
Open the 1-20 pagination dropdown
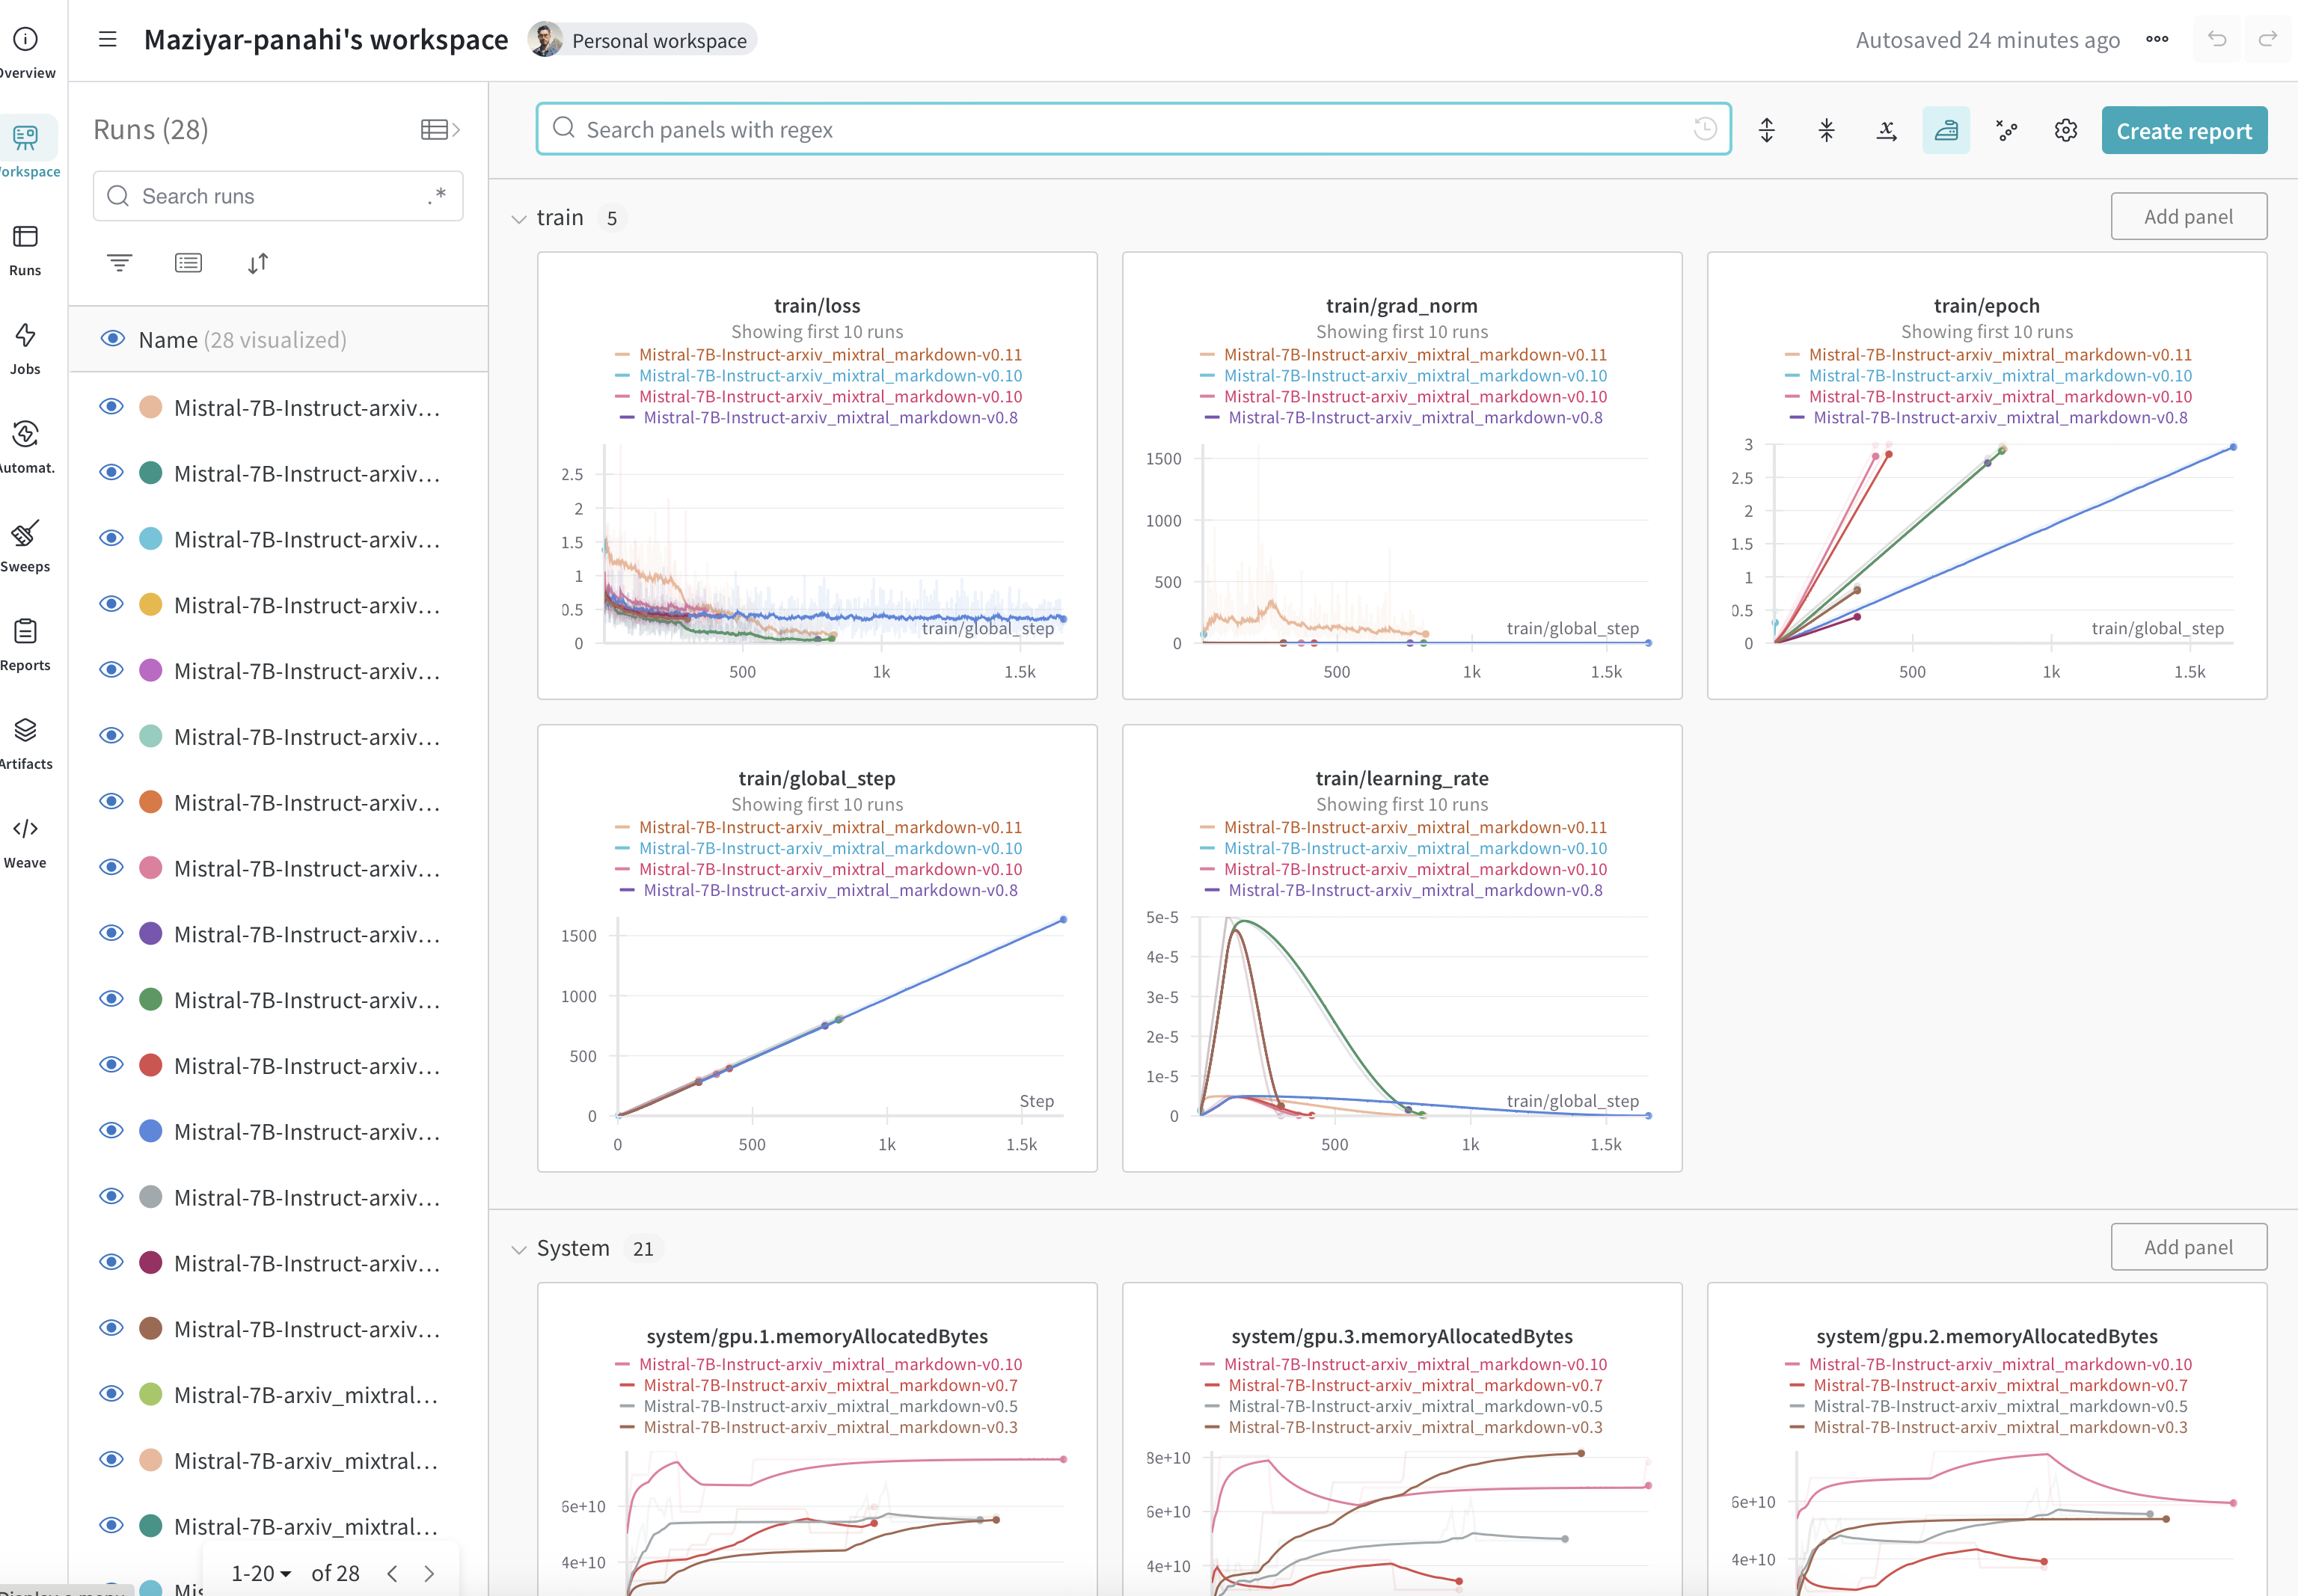pyautogui.click(x=261, y=1573)
